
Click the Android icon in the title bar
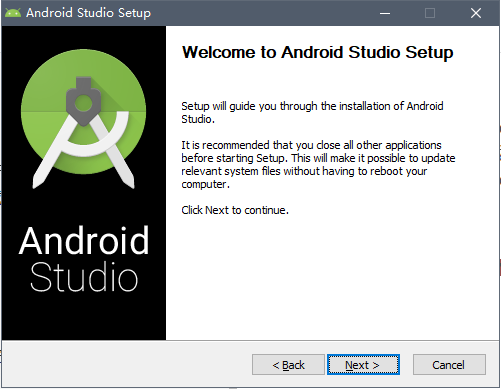pyautogui.click(x=13, y=13)
